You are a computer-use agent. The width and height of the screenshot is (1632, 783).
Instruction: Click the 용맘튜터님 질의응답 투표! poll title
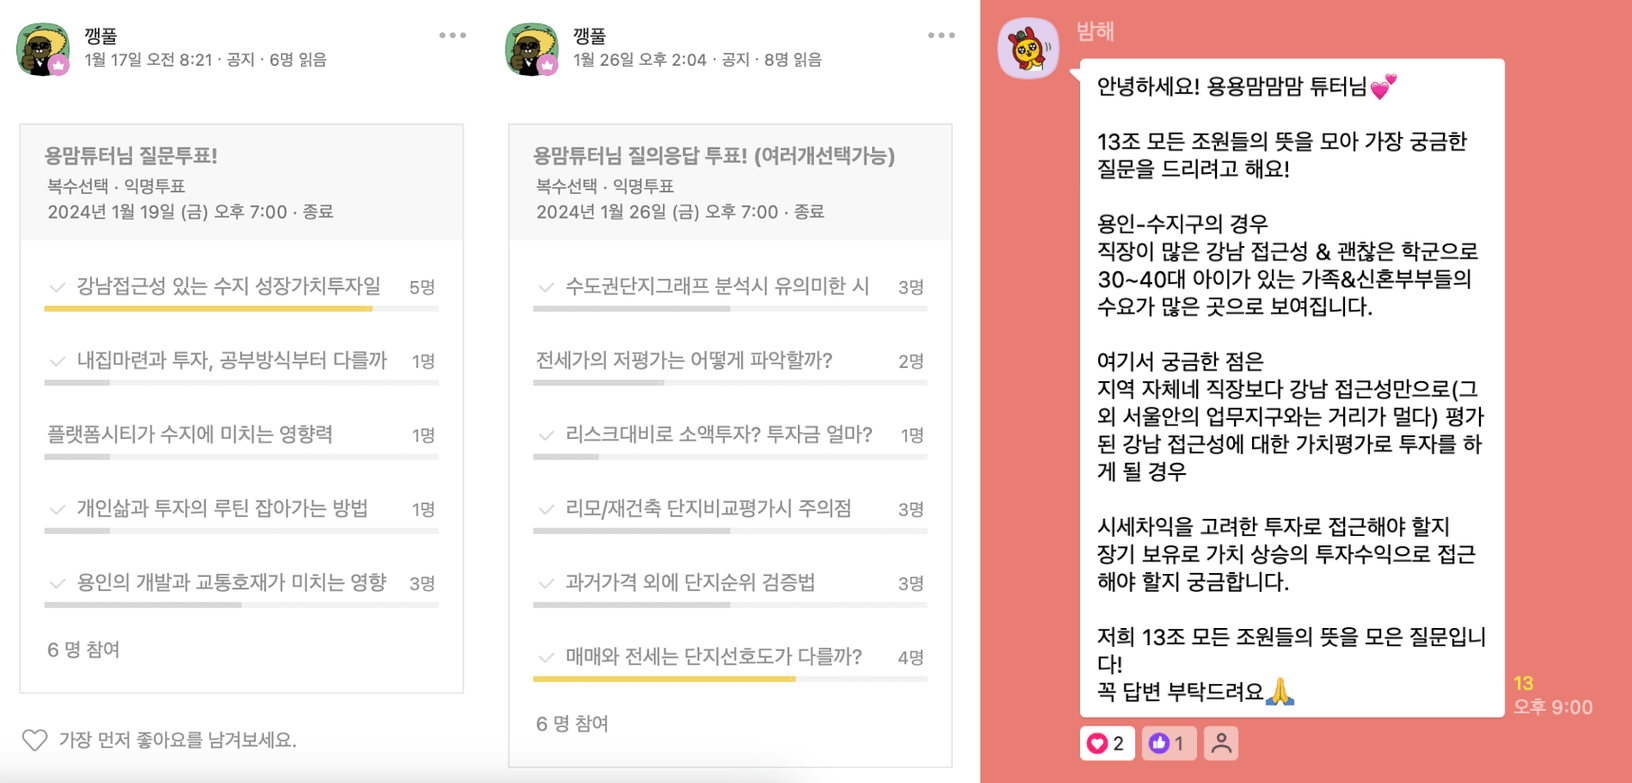(x=714, y=156)
